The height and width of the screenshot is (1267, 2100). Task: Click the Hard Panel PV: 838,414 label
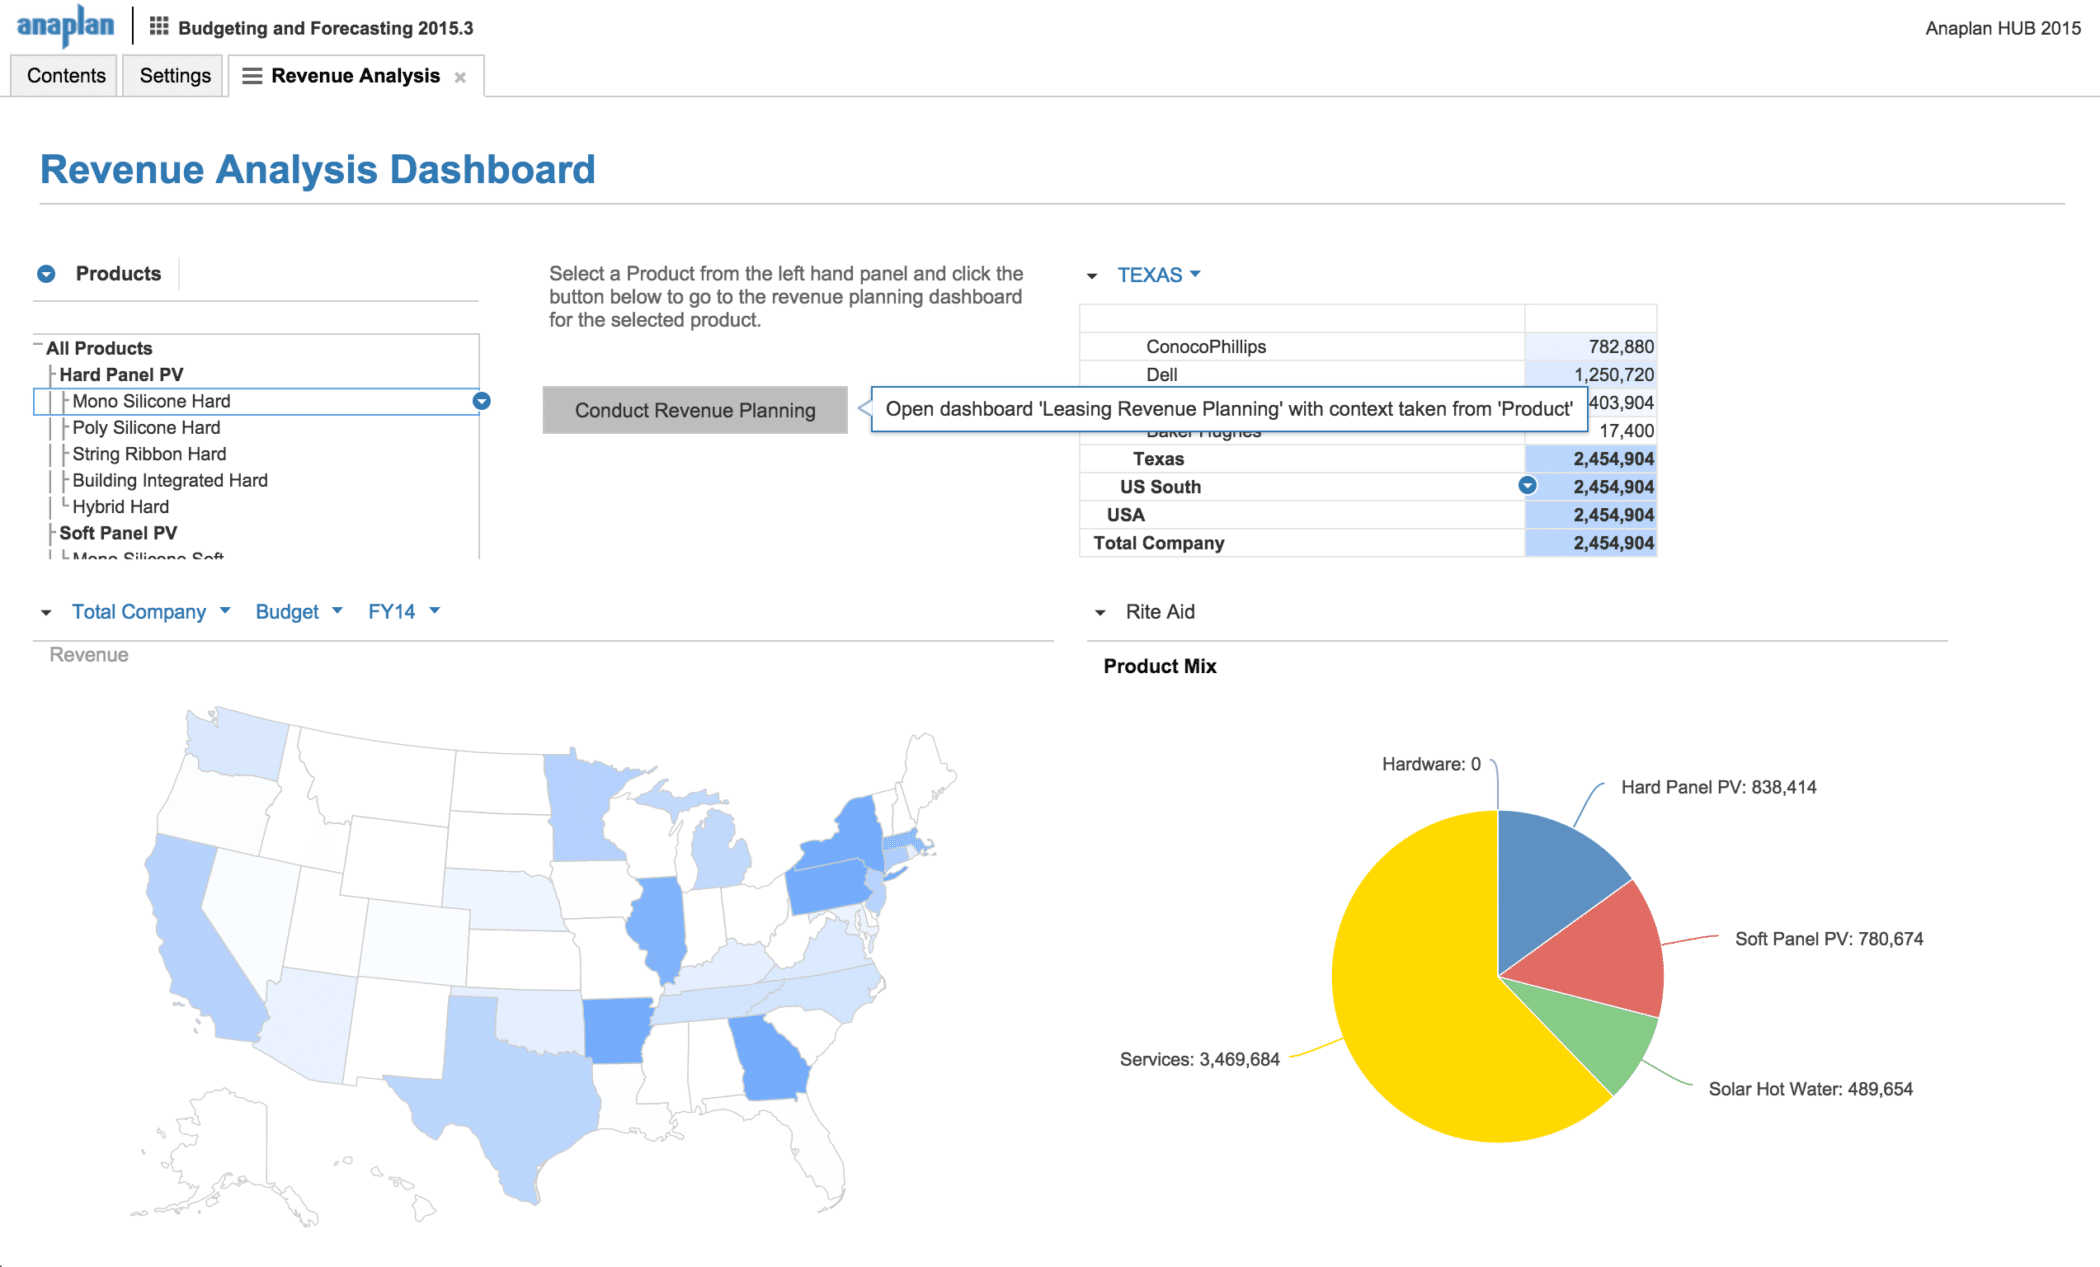pyautogui.click(x=1718, y=787)
